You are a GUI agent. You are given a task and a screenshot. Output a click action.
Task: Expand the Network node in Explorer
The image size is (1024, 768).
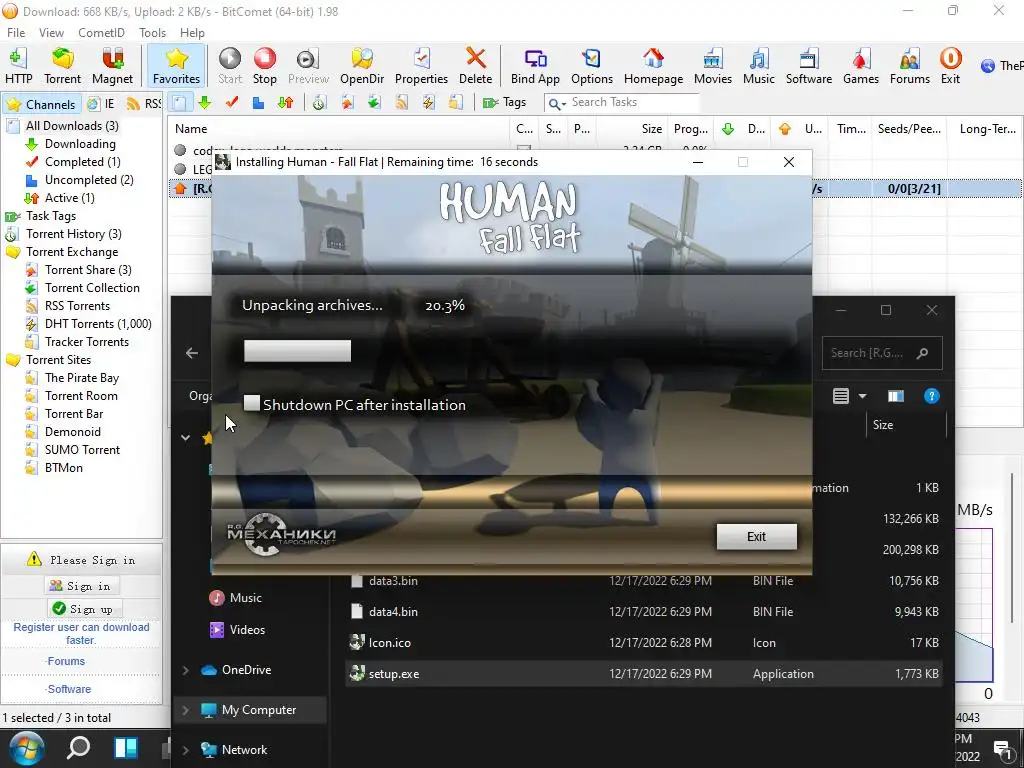tap(185, 750)
